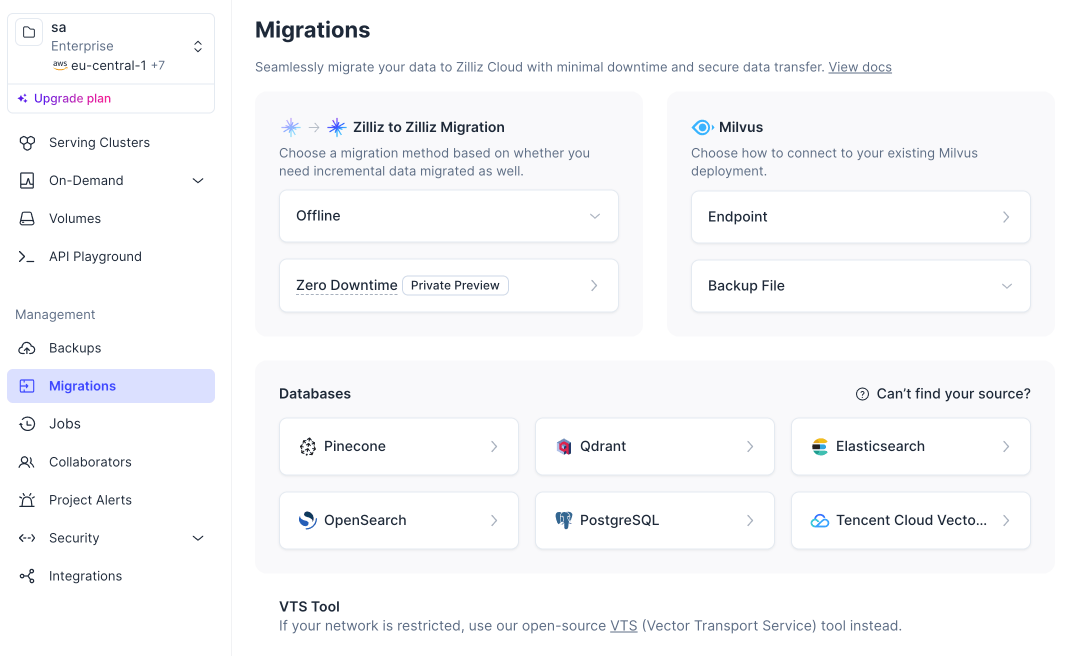
Task: Click the eu-central-1 region text
Action: click(x=109, y=66)
